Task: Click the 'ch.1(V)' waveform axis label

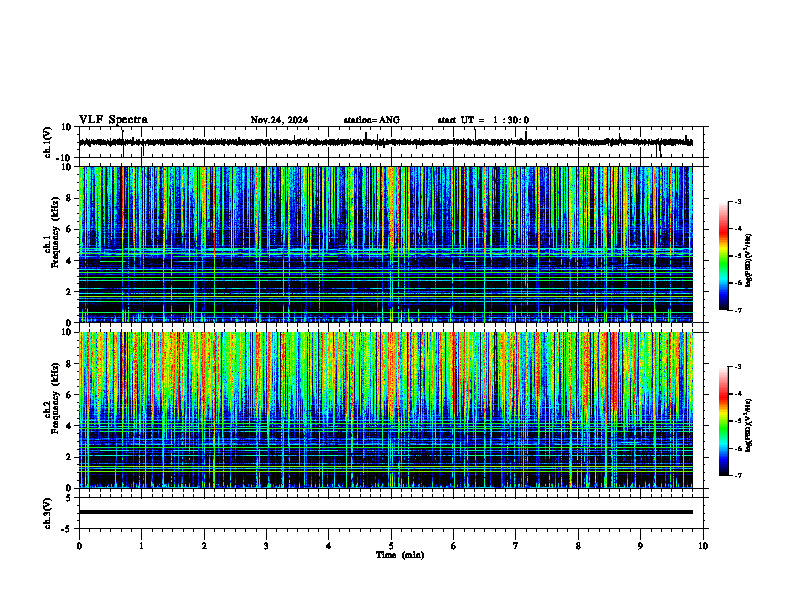Action: pos(48,142)
